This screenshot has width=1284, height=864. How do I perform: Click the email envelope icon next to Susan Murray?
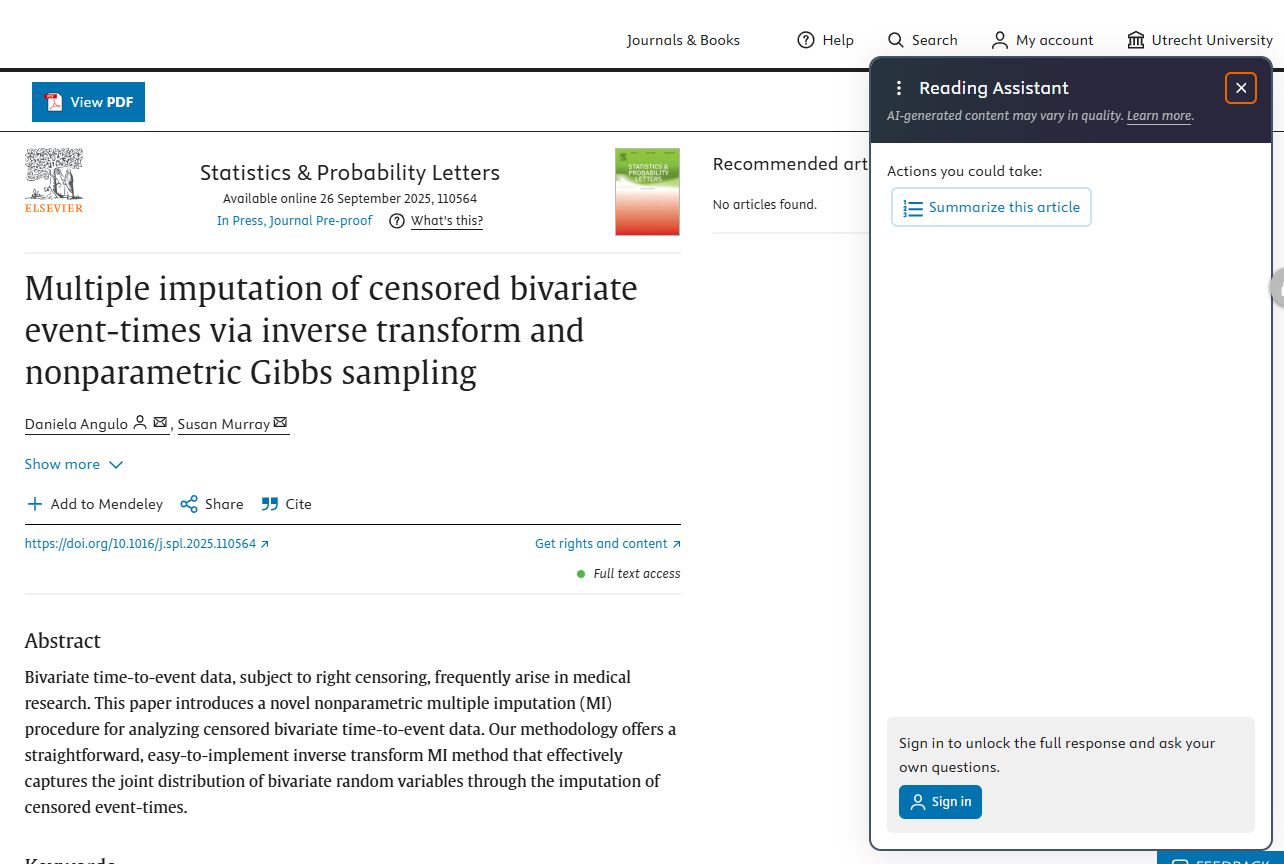tap(280, 423)
